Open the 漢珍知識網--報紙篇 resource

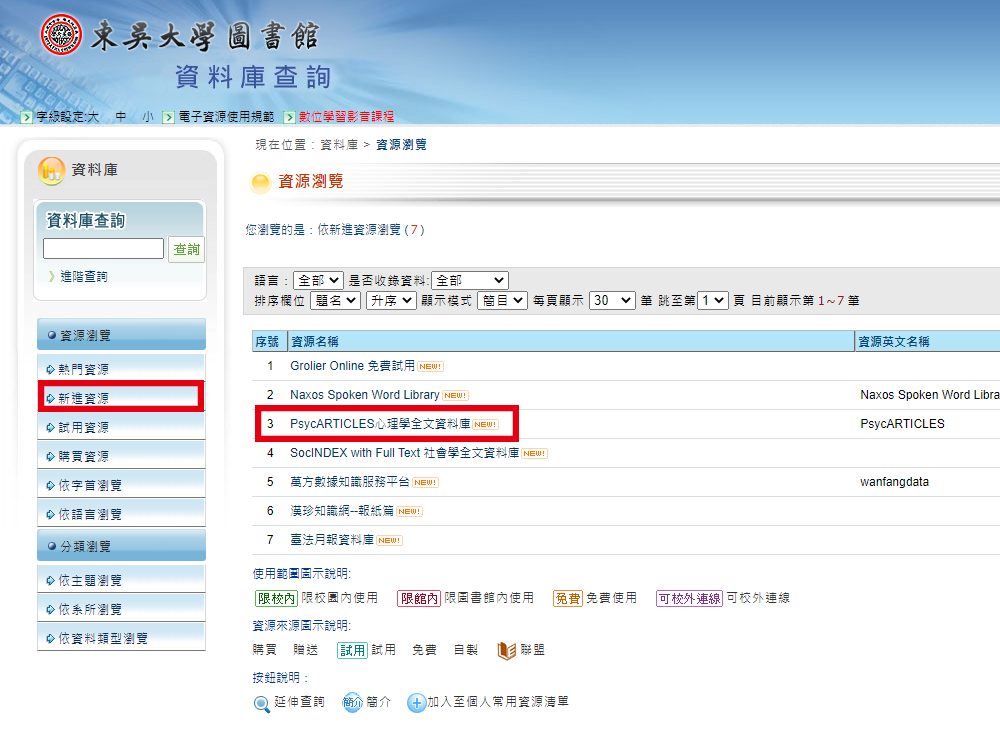pyautogui.click(x=342, y=511)
